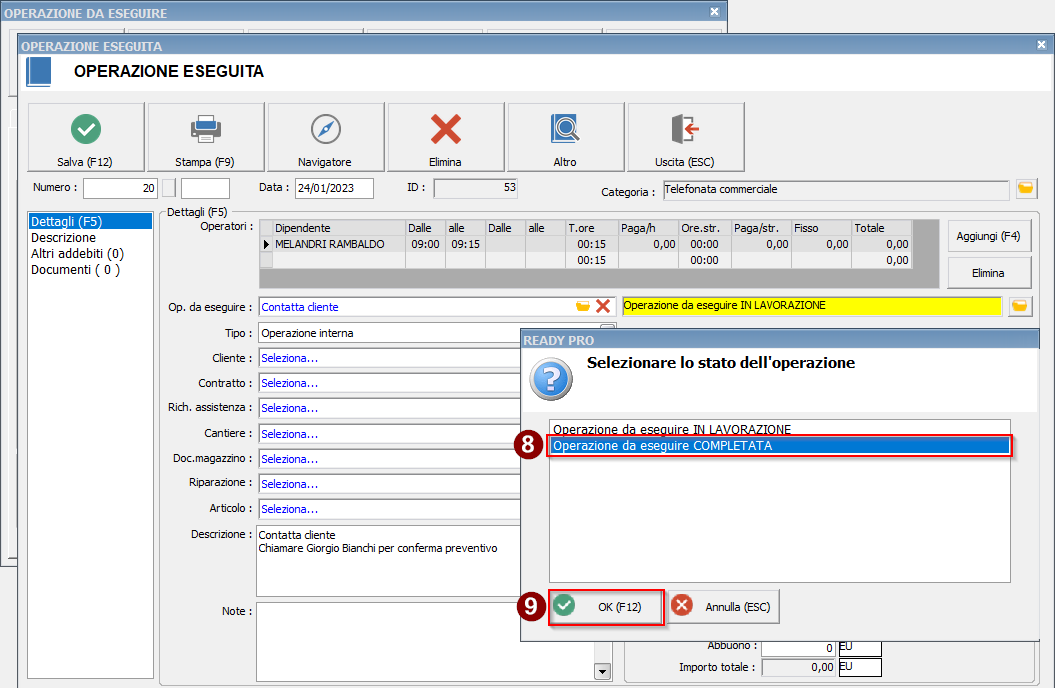Clear Op. da eseguire with red X
This screenshot has height=688, width=1055.
(x=603, y=307)
